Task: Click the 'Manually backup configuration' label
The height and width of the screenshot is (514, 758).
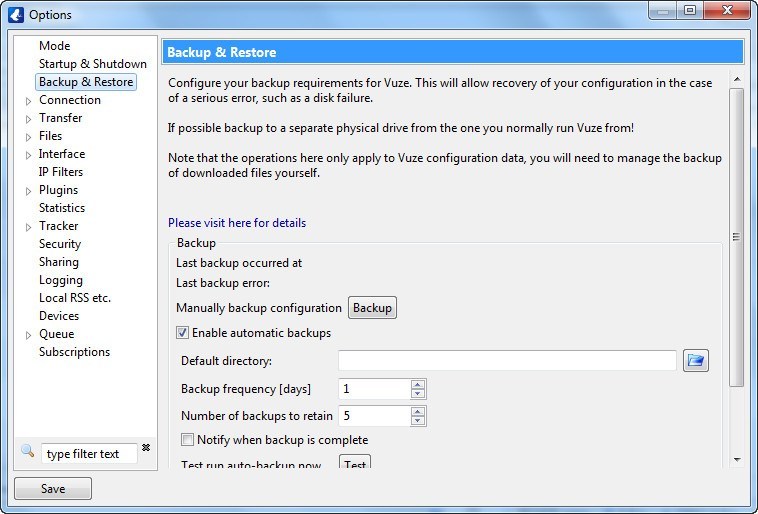Action: [x=259, y=308]
